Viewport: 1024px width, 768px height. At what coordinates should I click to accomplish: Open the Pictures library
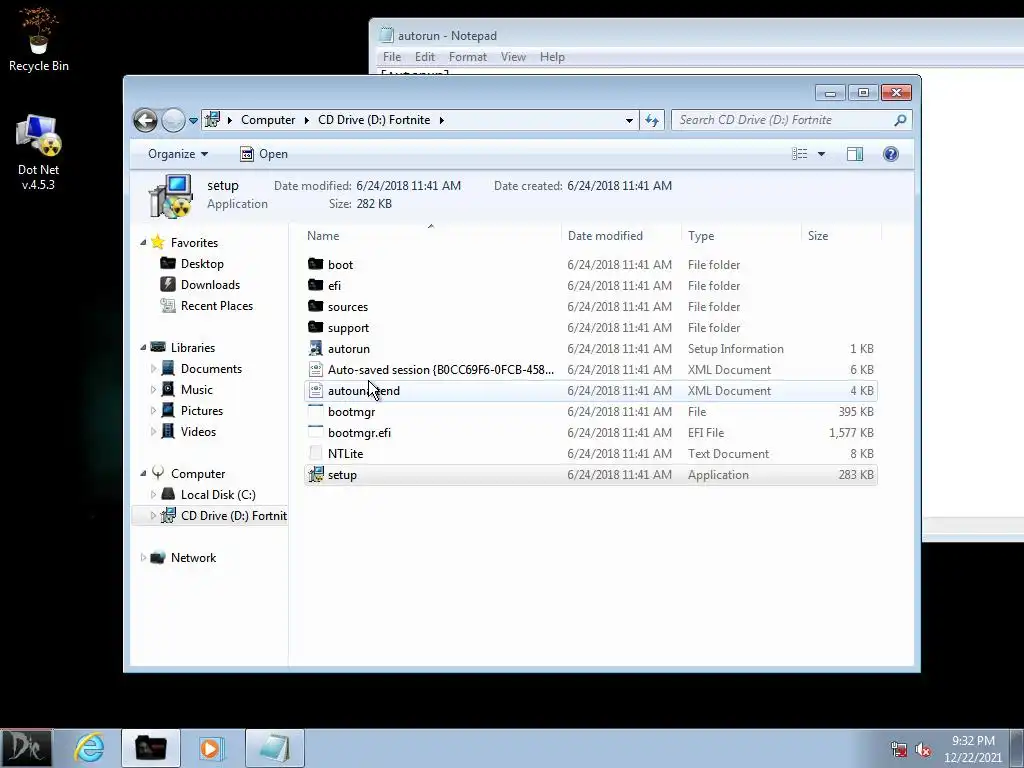[201, 411]
